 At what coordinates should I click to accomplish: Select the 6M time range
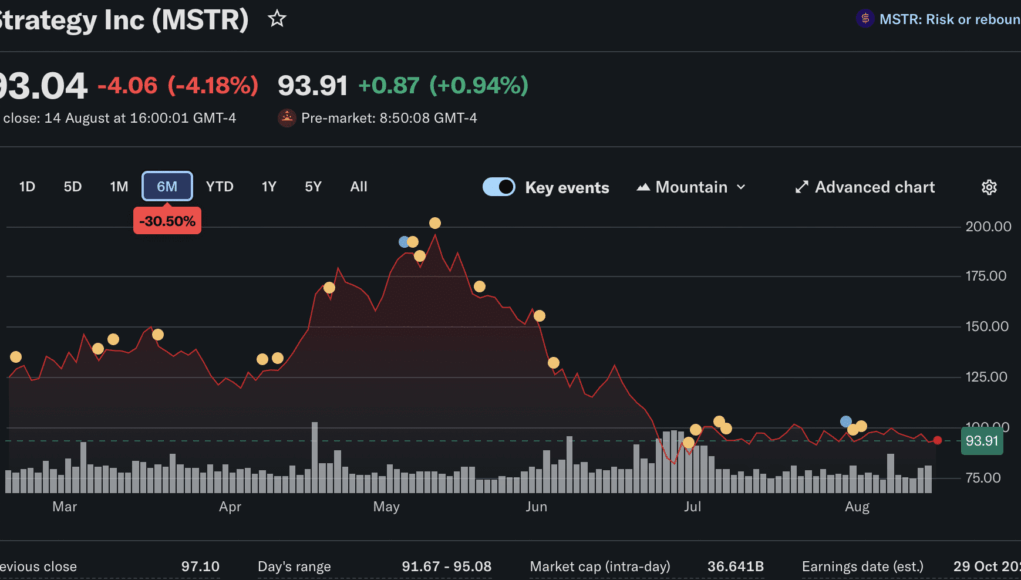pos(167,187)
